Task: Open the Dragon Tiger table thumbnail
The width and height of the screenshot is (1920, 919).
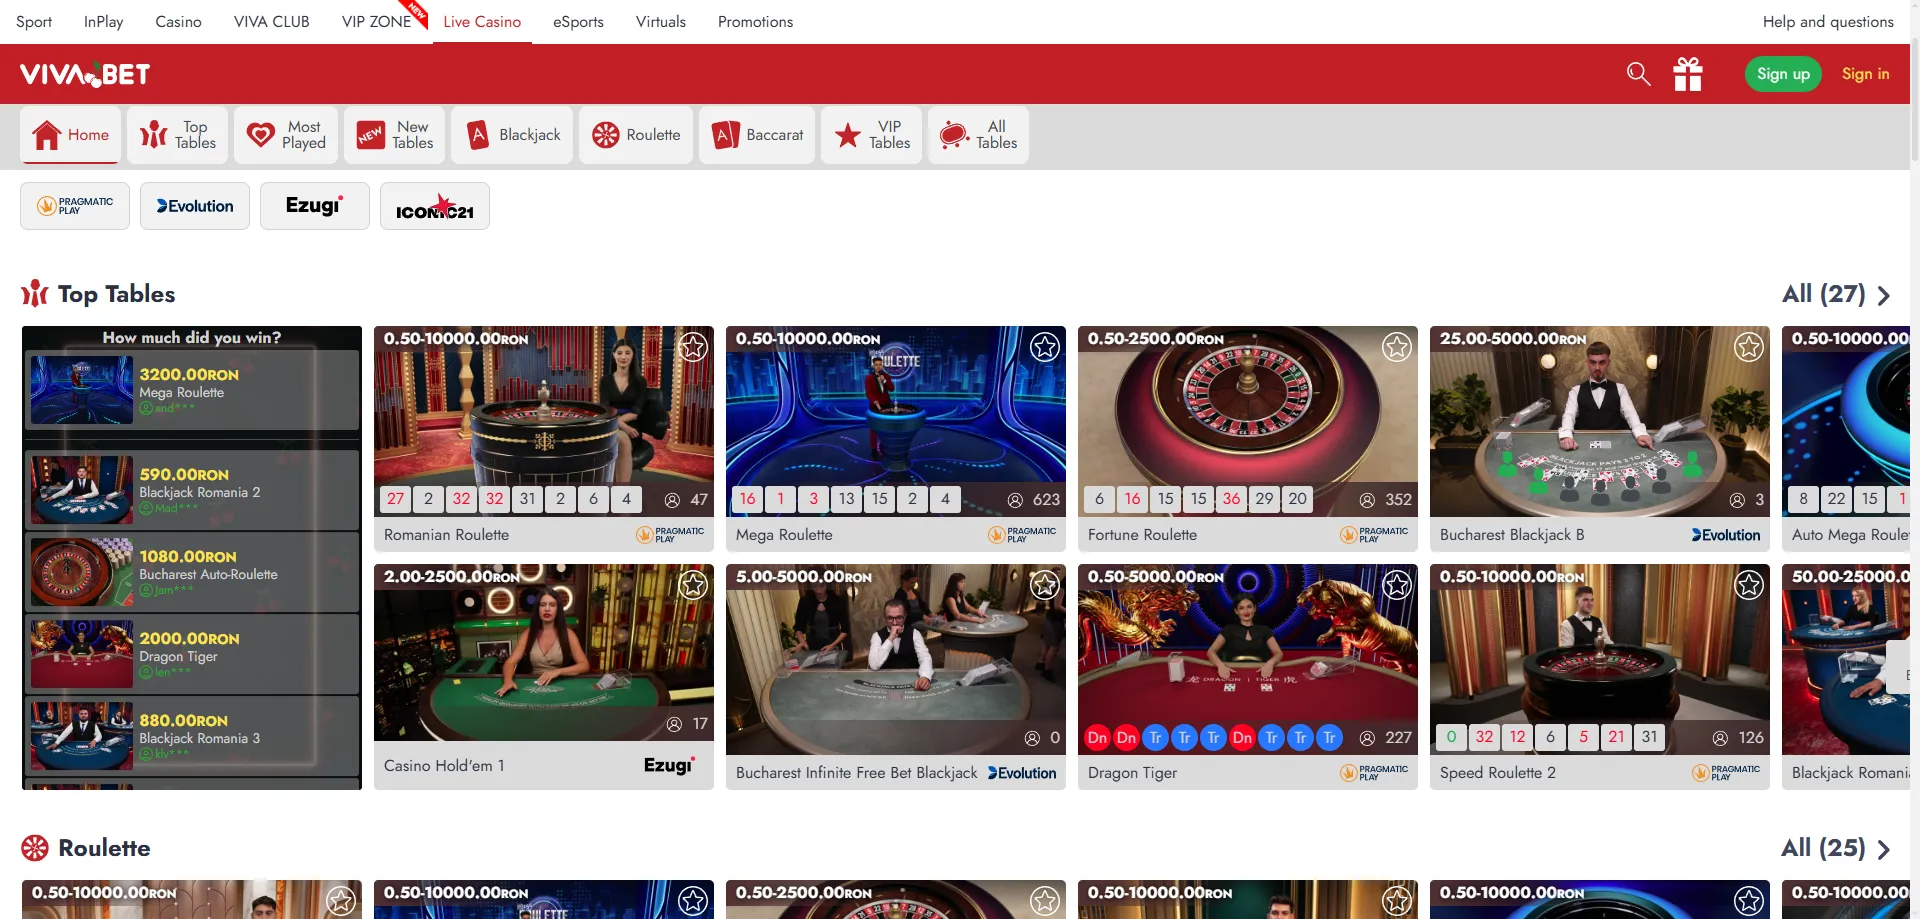Action: (x=1248, y=659)
